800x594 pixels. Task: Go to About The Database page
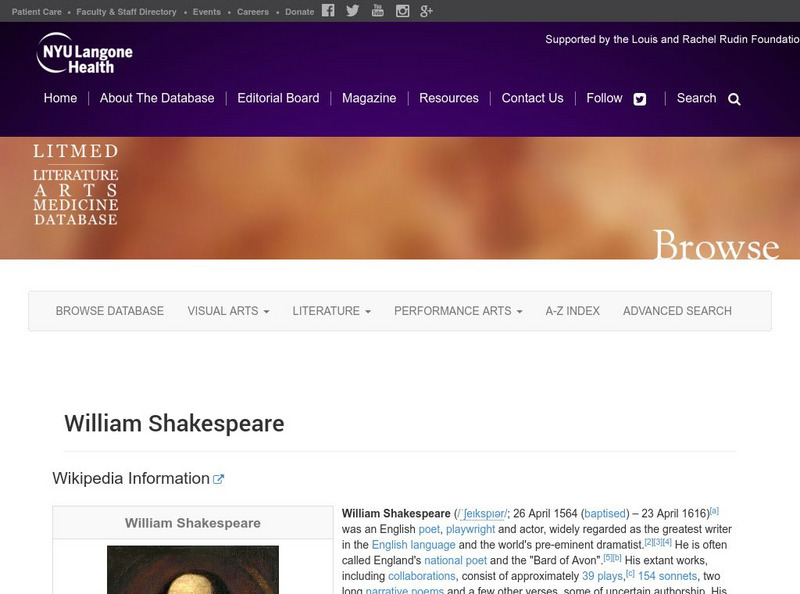(x=157, y=98)
